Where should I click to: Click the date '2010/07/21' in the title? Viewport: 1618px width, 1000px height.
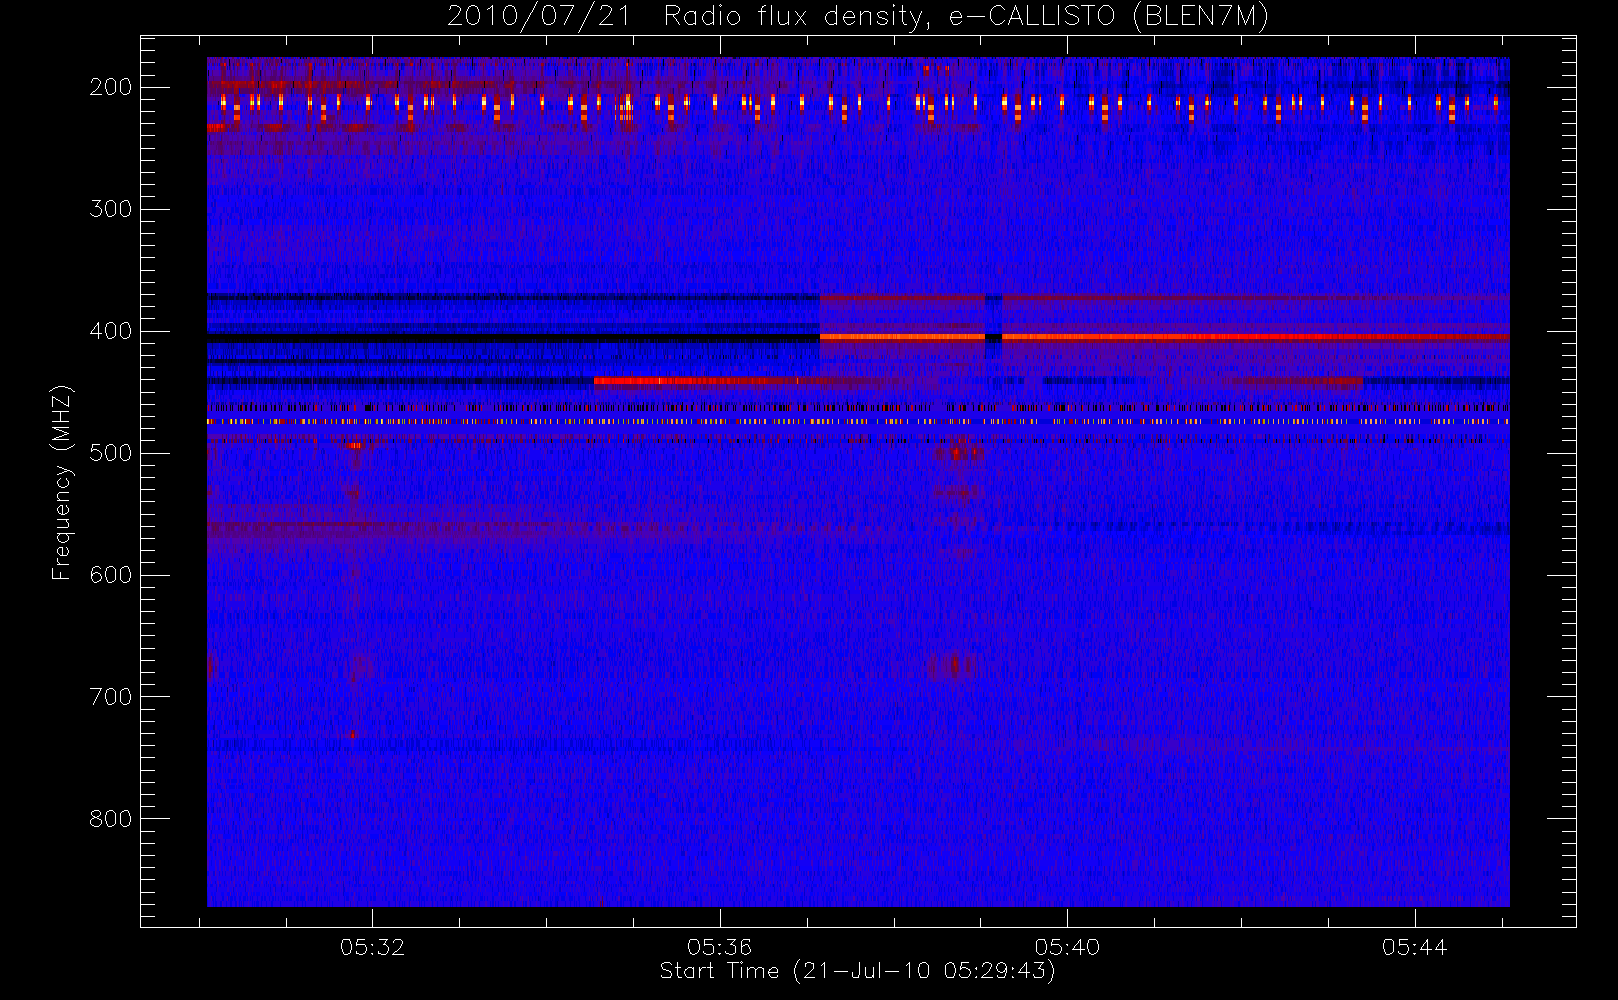pyautogui.click(x=539, y=17)
